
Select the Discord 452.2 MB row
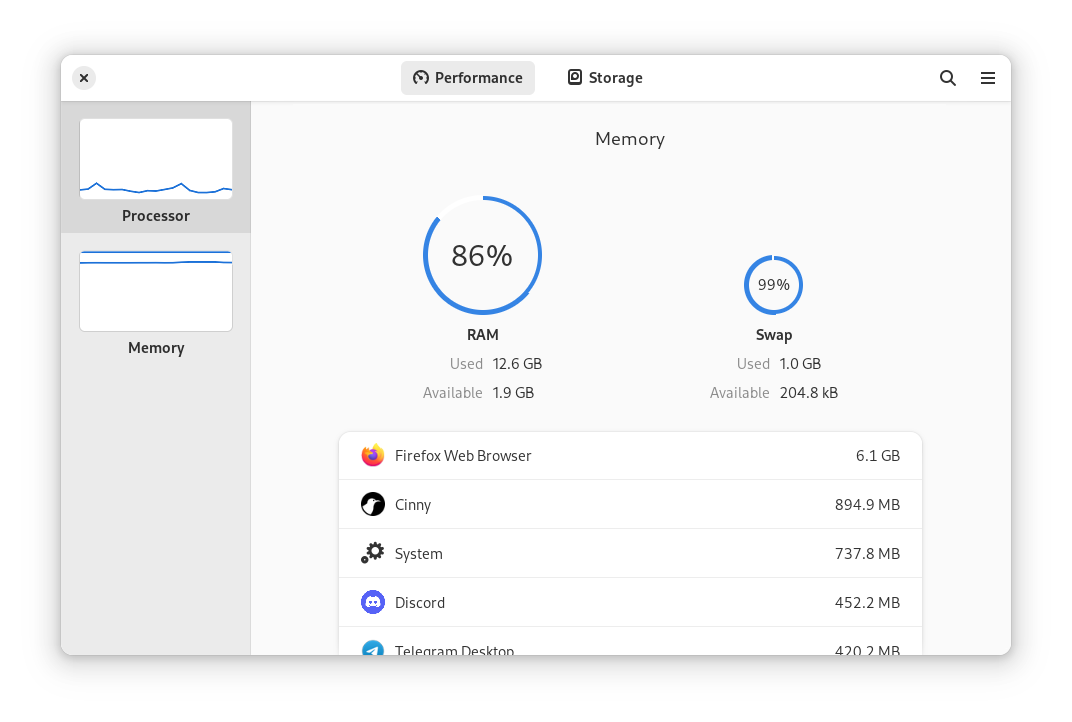point(630,602)
